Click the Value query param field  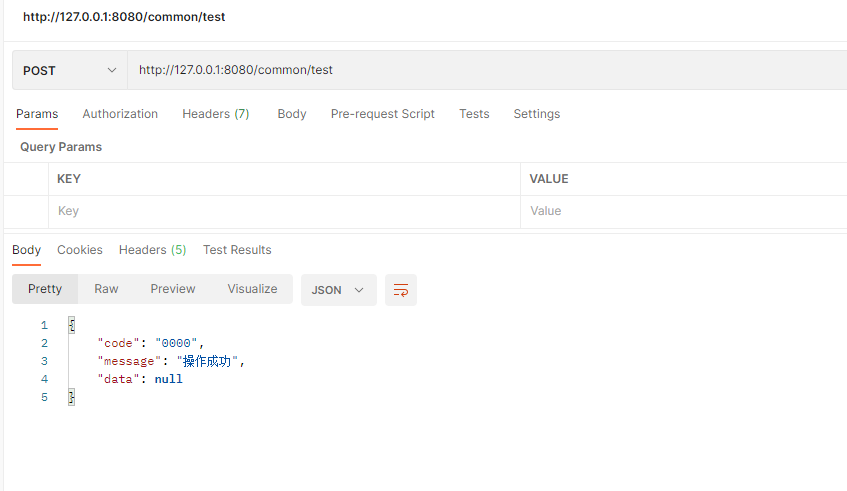(x=684, y=211)
